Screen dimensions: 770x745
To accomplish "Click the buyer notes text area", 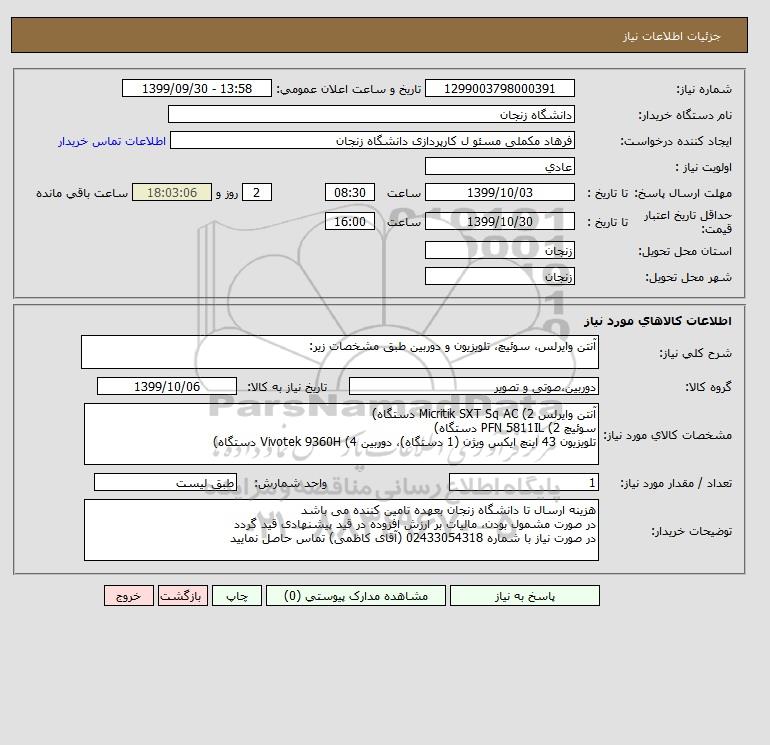I will [341, 530].
